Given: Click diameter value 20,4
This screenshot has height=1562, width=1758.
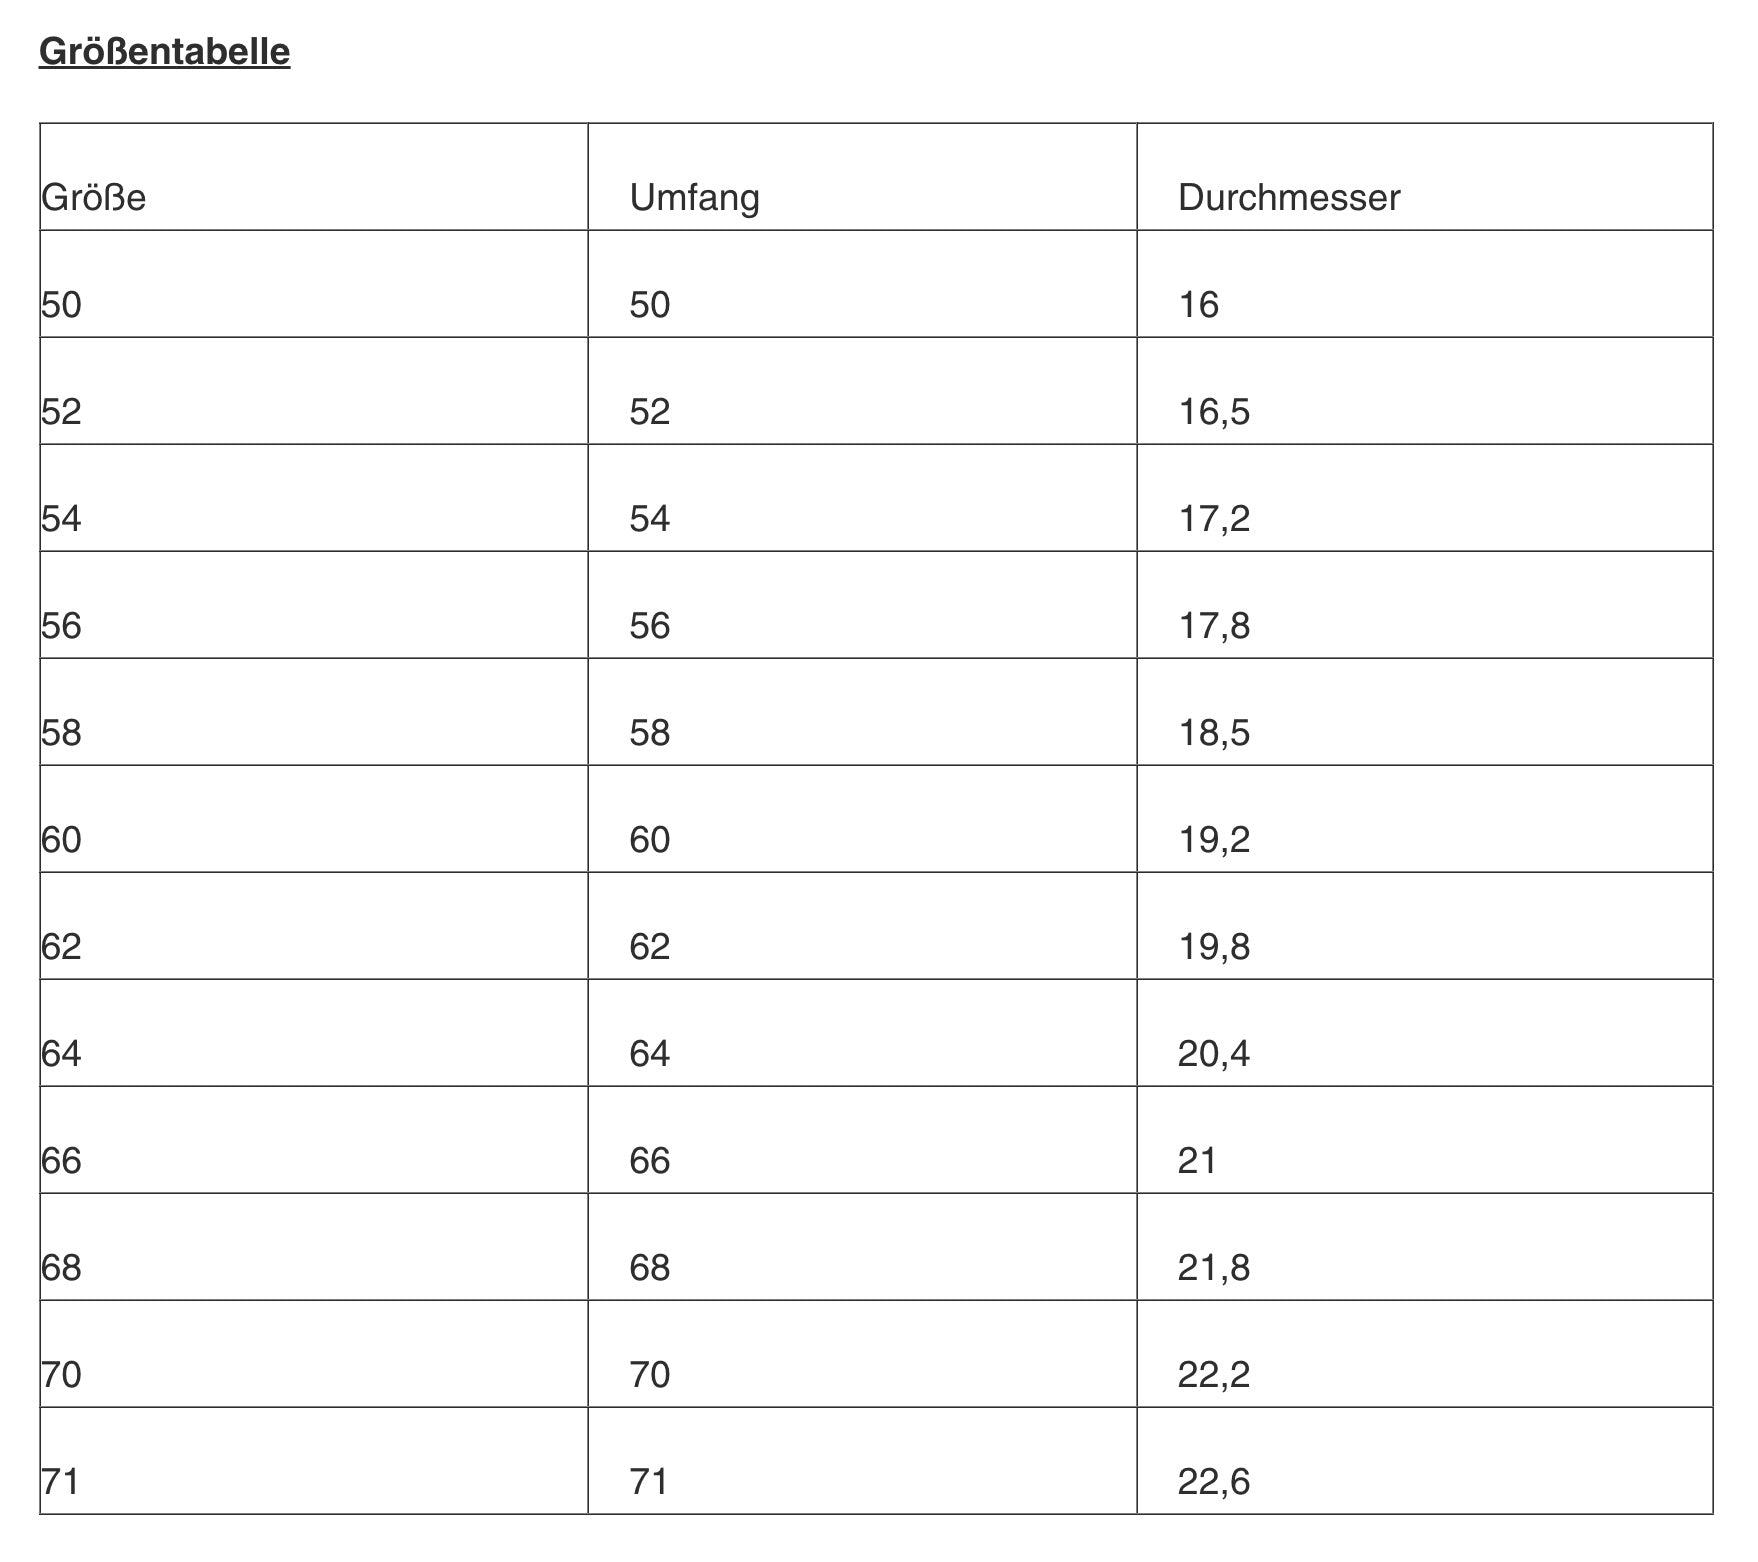Looking at the screenshot, I should (x=1213, y=1054).
